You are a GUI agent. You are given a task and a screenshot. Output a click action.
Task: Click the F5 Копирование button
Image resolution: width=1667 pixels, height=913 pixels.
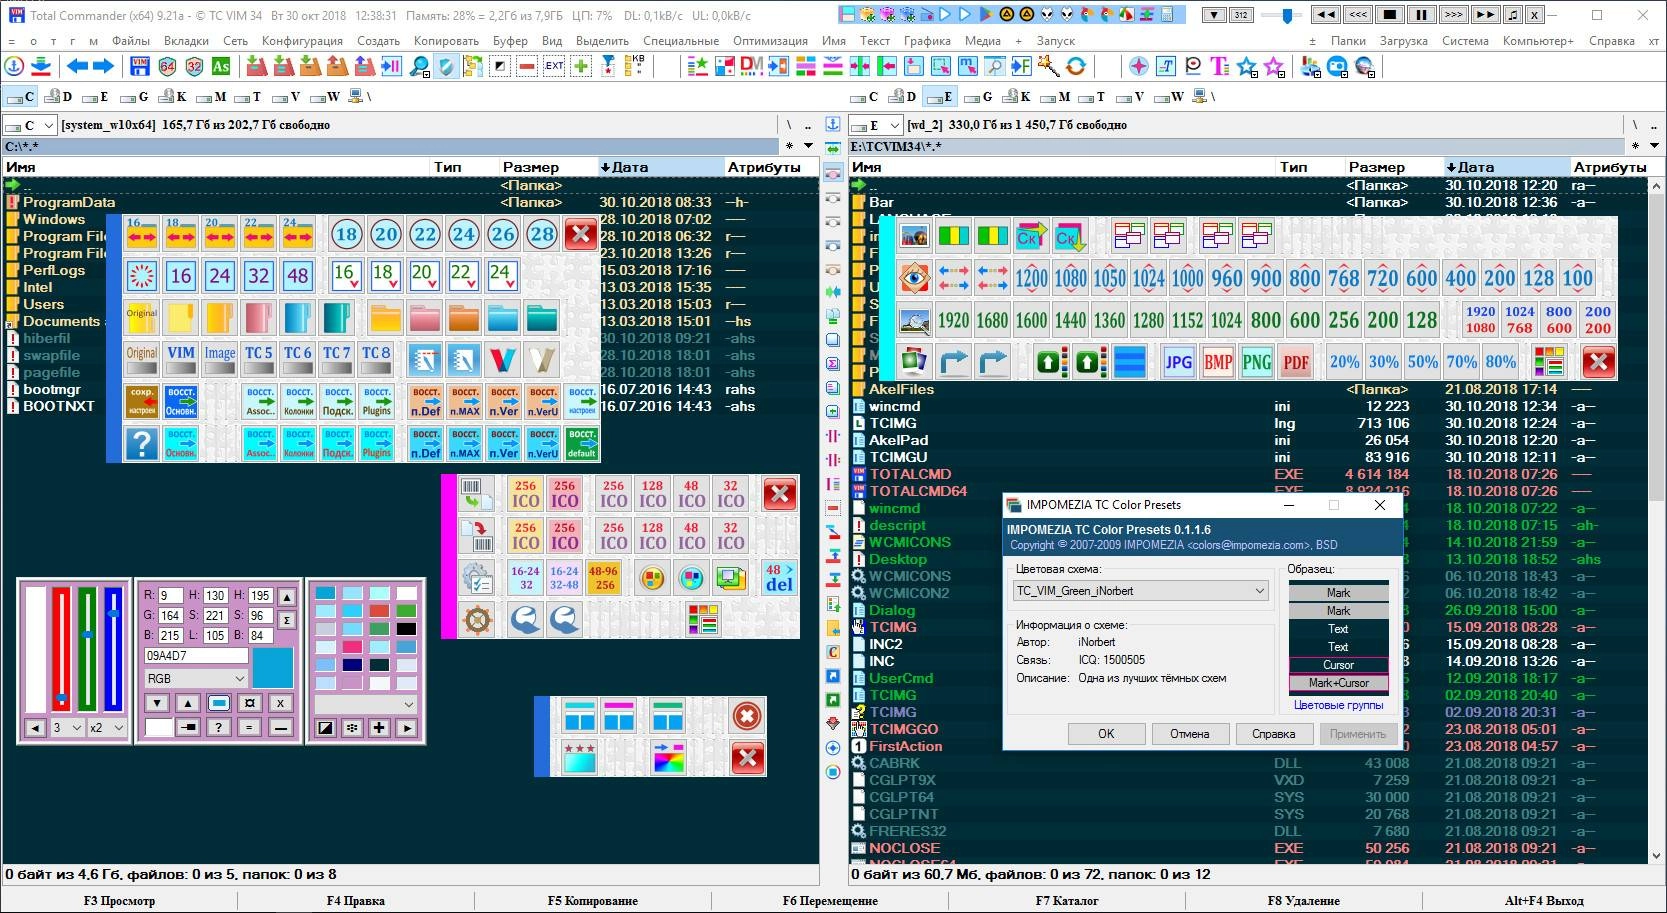(x=592, y=900)
